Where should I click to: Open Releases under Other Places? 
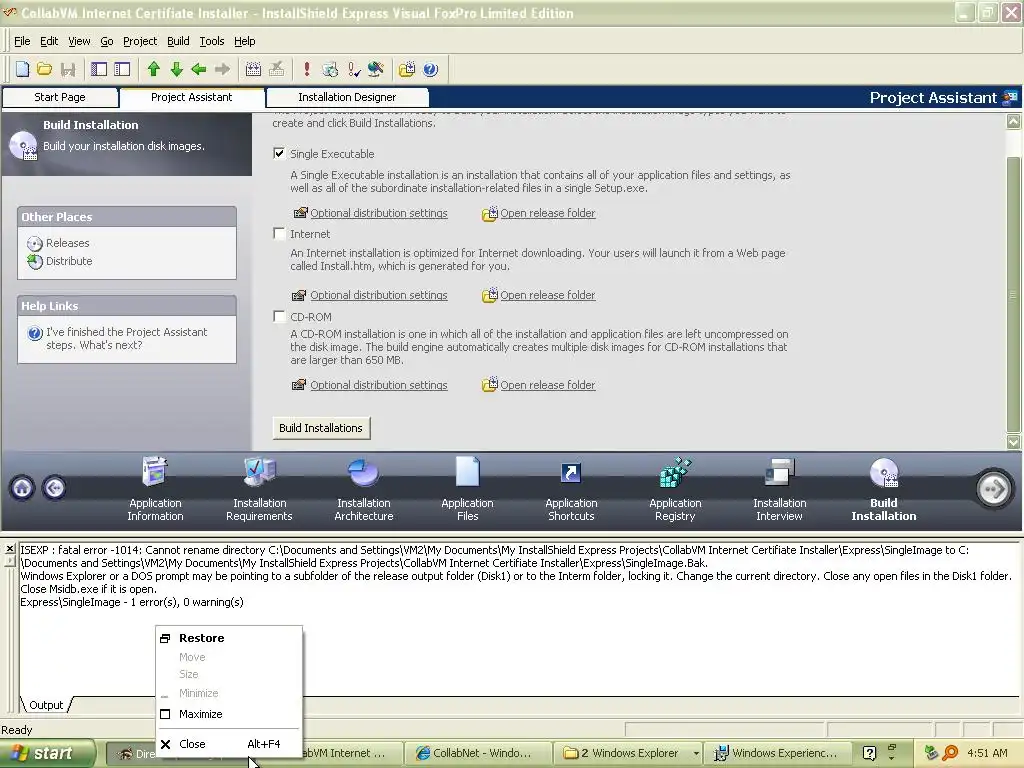(x=67, y=243)
